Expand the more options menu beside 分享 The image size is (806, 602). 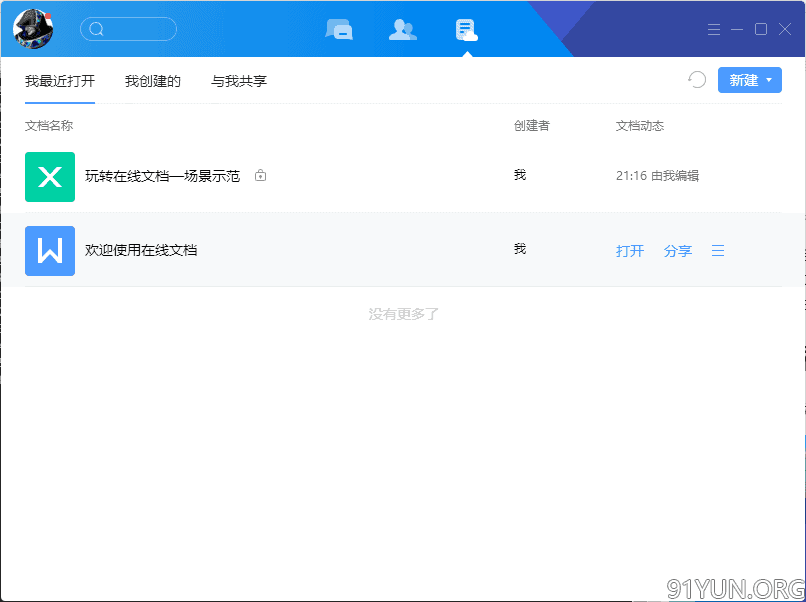[x=718, y=251]
